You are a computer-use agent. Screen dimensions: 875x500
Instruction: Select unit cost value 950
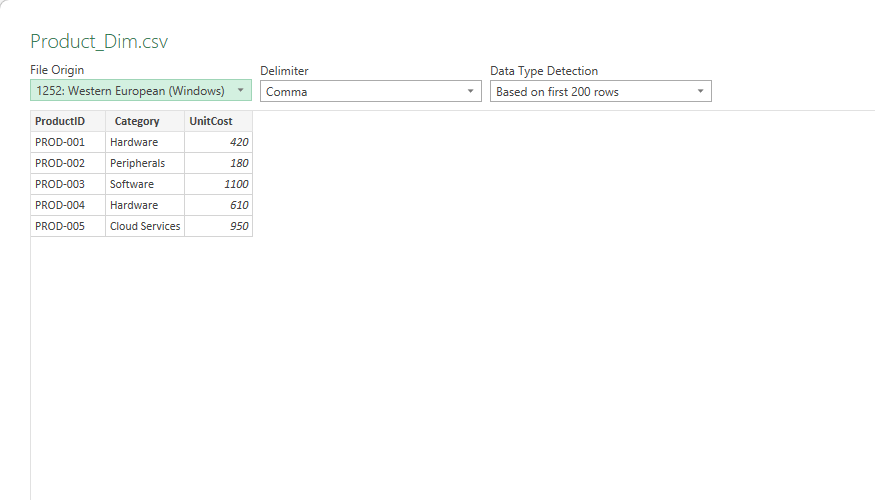pyautogui.click(x=219, y=227)
